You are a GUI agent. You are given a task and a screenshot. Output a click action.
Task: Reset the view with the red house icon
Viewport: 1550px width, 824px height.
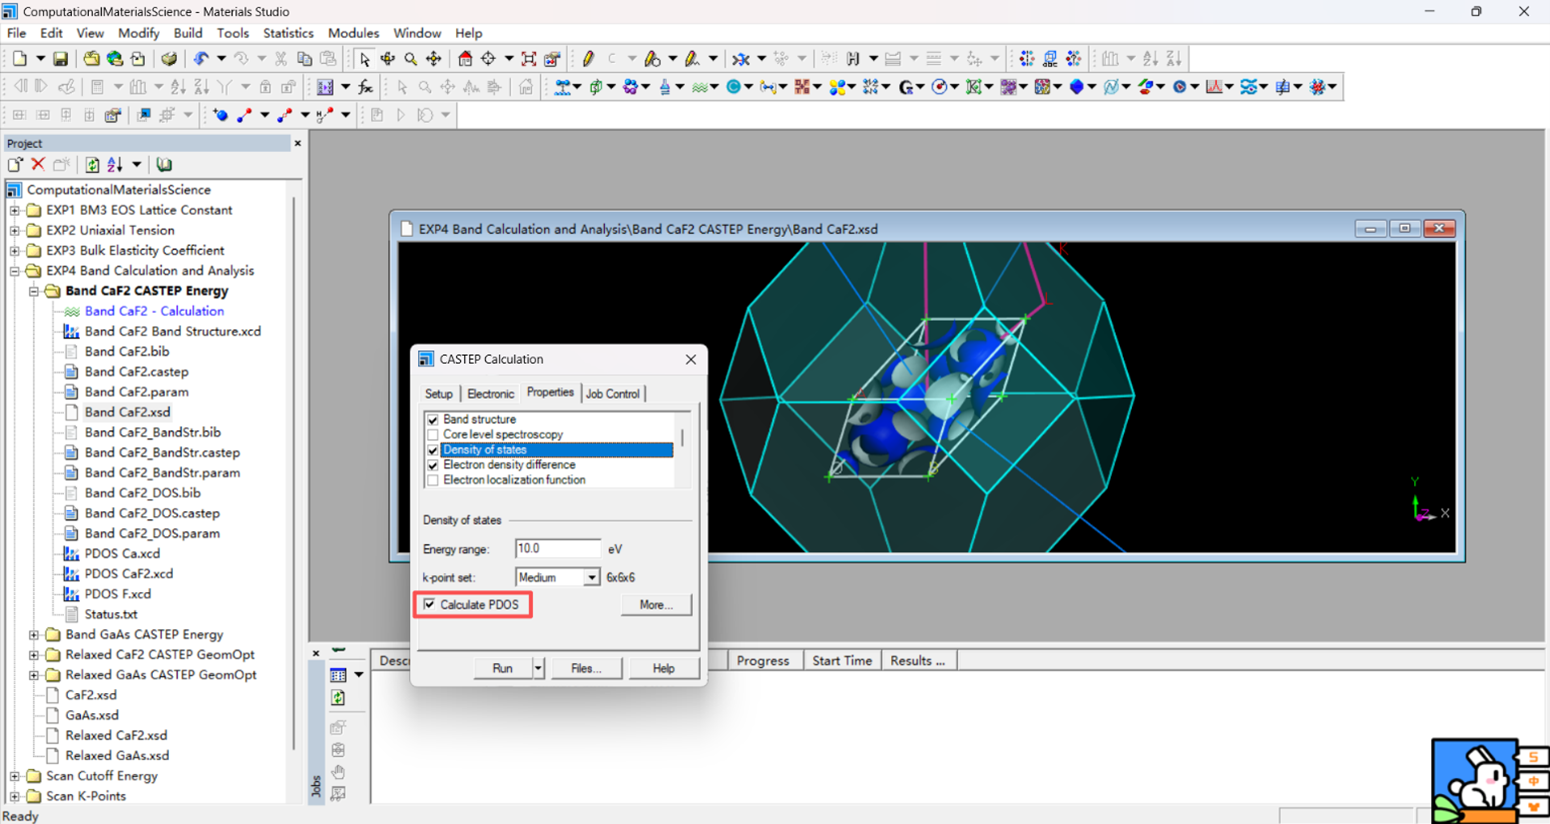[x=465, y=59]
